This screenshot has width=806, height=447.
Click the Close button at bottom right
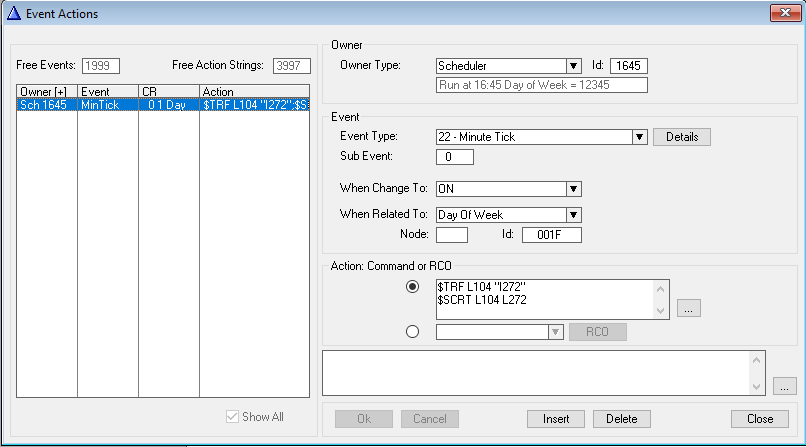click(x=760, y=419)
